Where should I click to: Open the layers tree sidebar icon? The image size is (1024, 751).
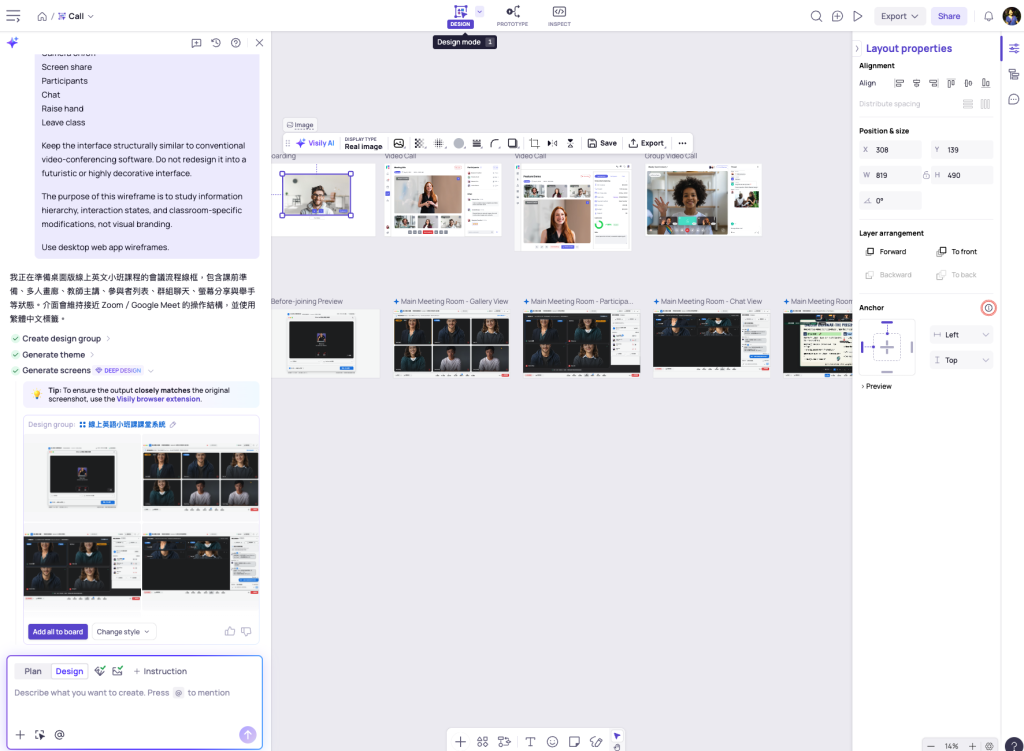coord(1014,74)
